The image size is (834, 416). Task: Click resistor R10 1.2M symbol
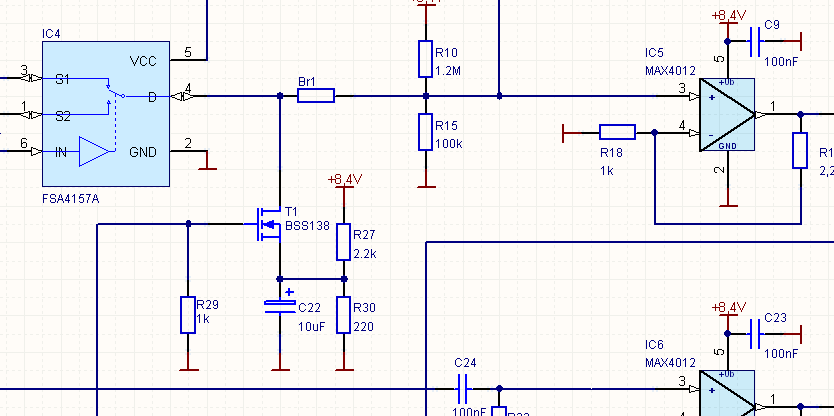click(426, 59)
